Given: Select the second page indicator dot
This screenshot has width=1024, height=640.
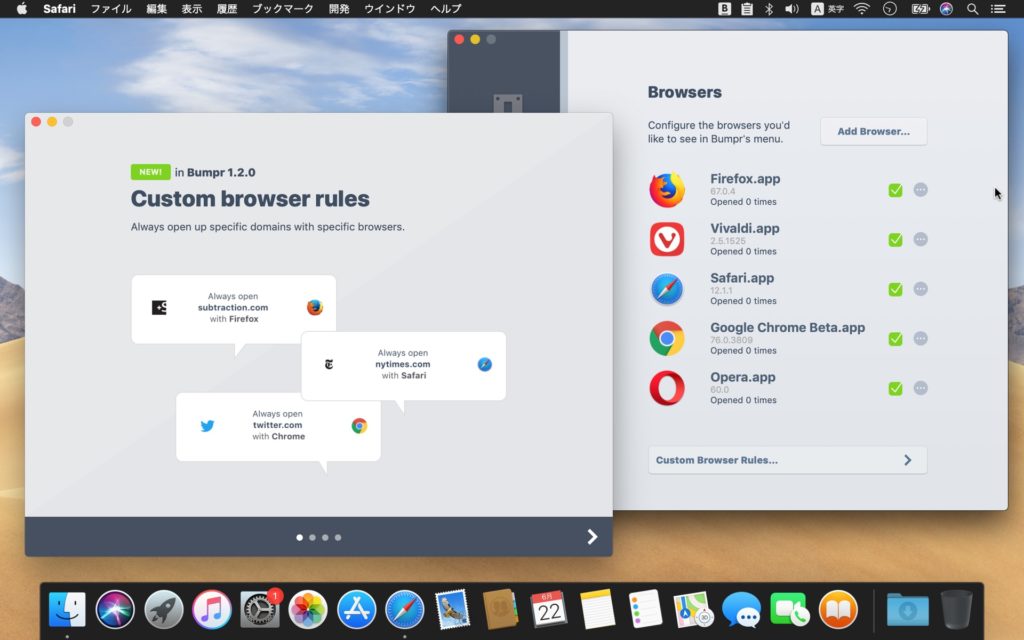Looking at the screenshot, I should pos(311,537).
